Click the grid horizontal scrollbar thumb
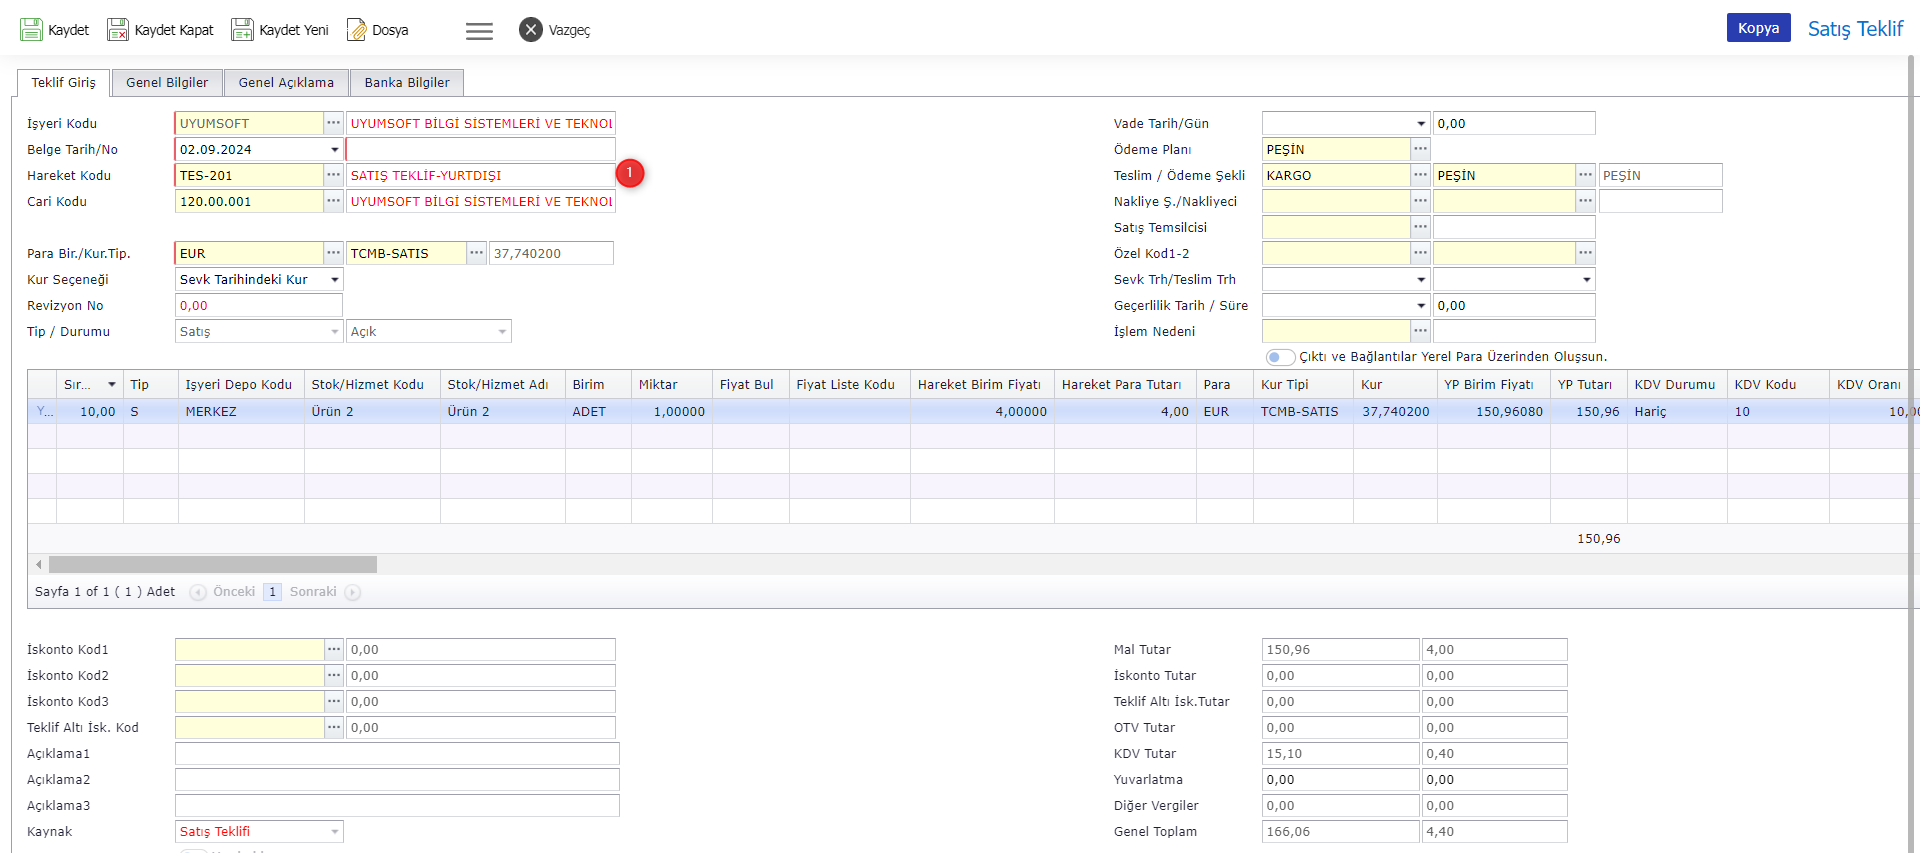The image size is (1920, 853). (213, 564)
